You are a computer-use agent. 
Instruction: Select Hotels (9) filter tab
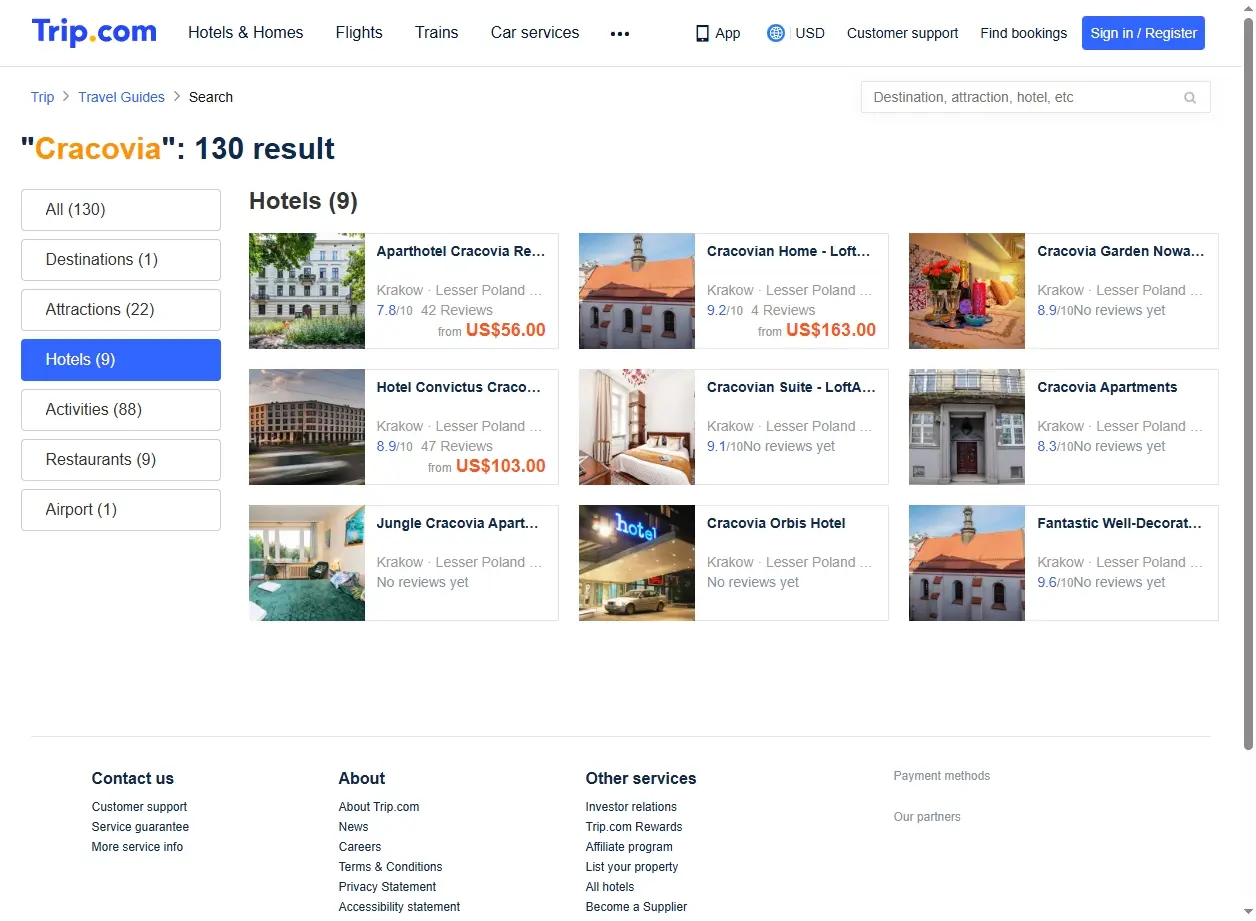click(121, 360)
